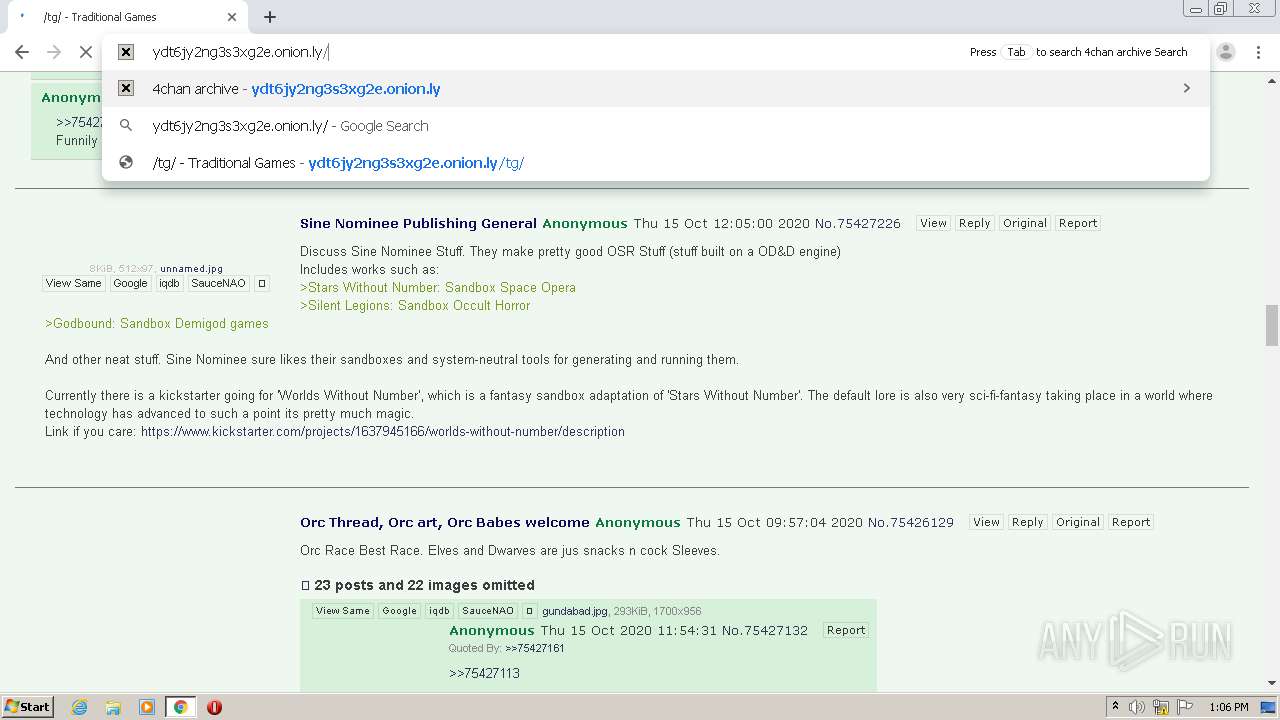This screenshot has width=1280, height=720.
Task: Close the /tg/ Traditional Games tab
Action: (232, 17)
